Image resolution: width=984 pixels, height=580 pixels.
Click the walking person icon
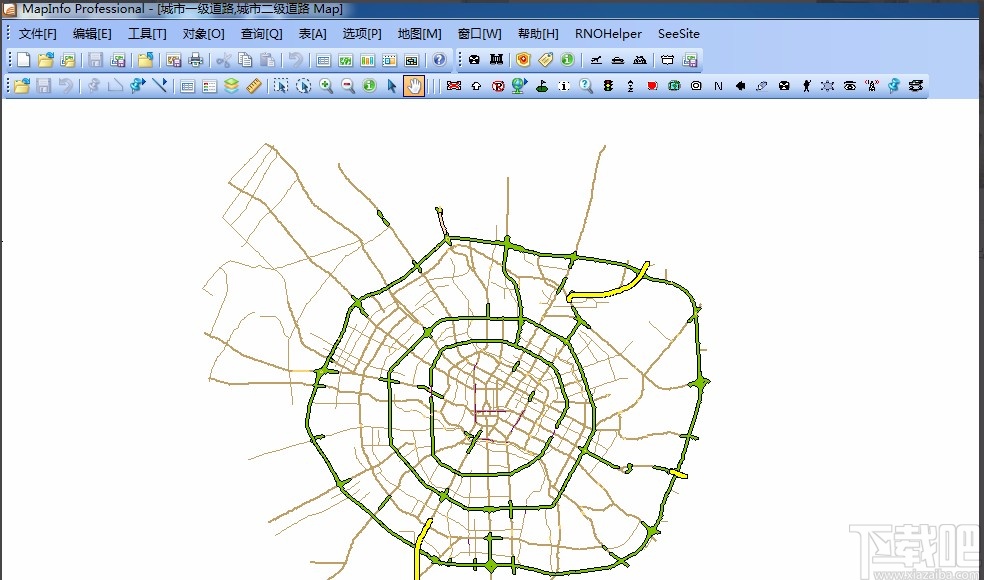806,85
